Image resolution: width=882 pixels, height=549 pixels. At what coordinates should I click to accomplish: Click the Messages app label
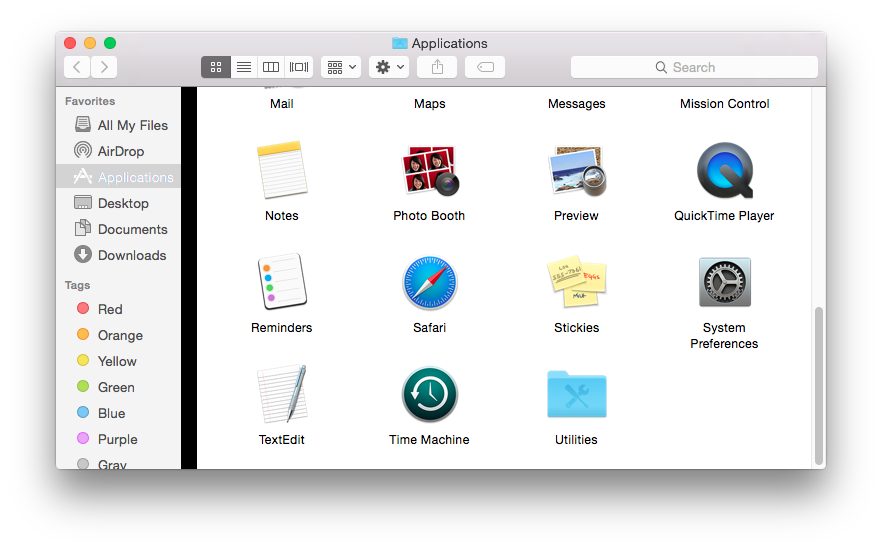point(577,104)
